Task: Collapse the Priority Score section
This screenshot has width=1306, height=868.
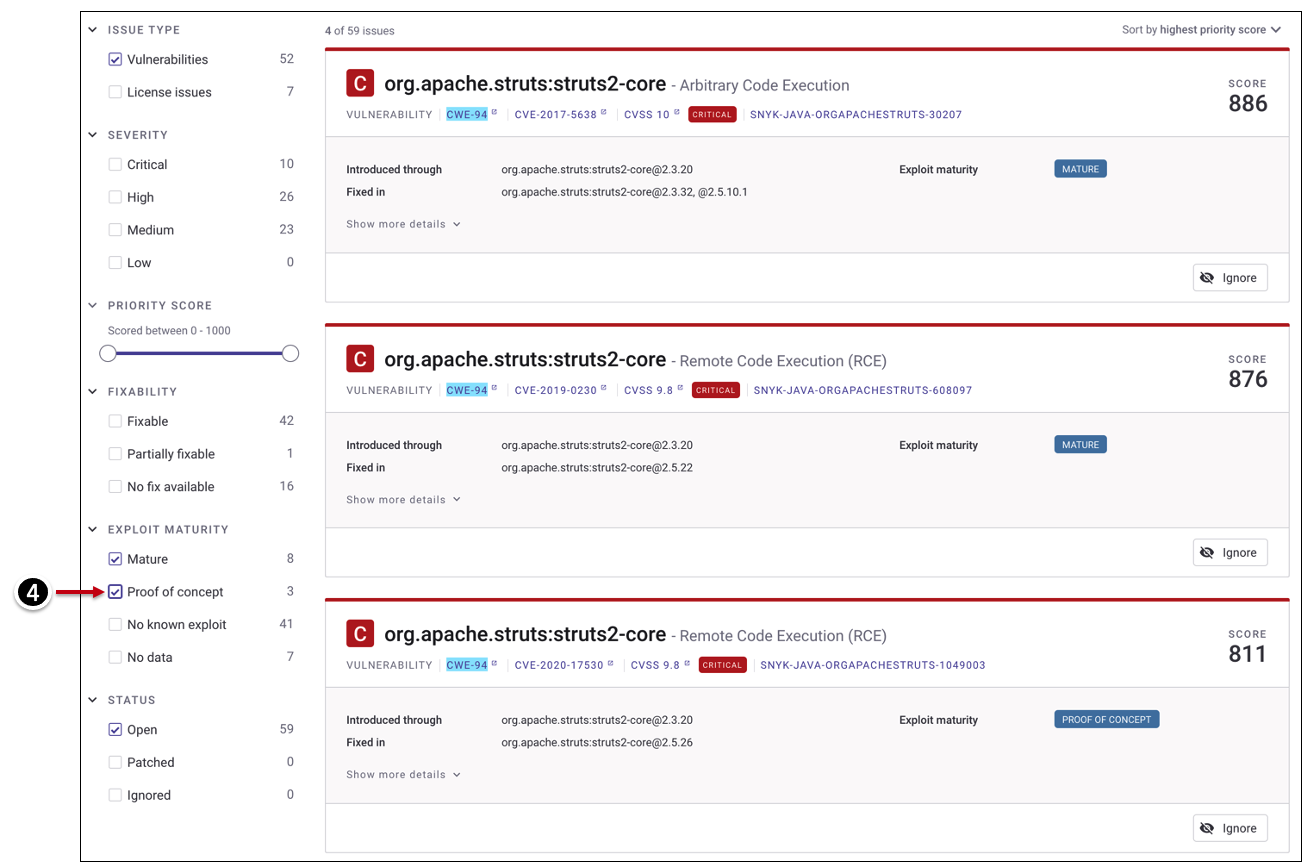Action: click(x=93, y=306)
